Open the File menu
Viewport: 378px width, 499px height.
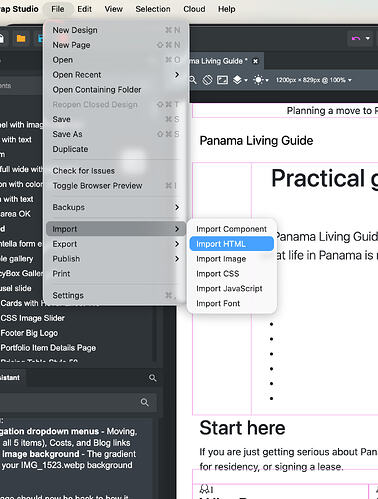pos(58,9)
